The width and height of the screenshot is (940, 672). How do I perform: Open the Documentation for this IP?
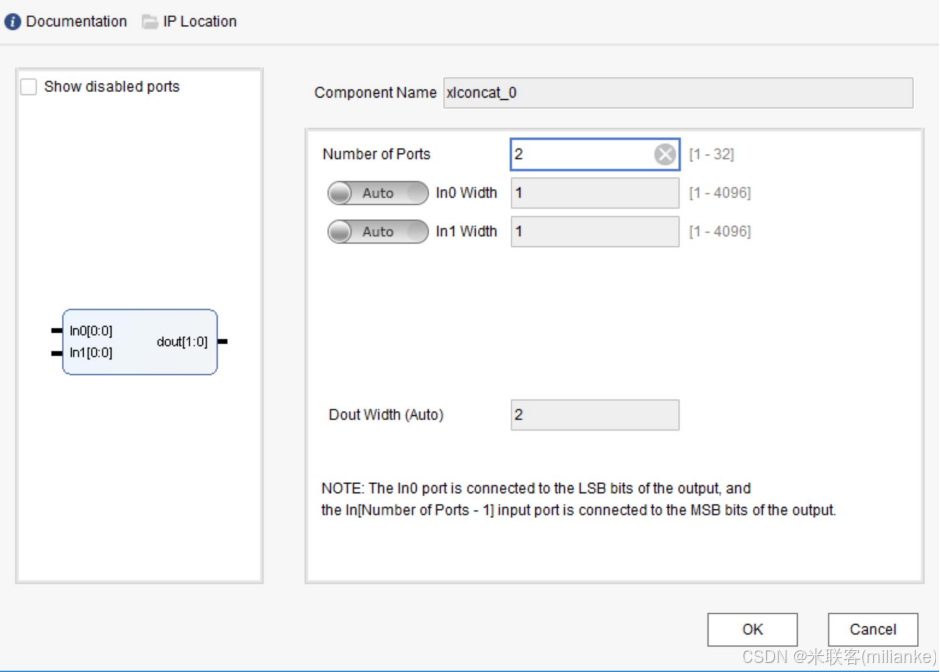(x=74, y=21)
